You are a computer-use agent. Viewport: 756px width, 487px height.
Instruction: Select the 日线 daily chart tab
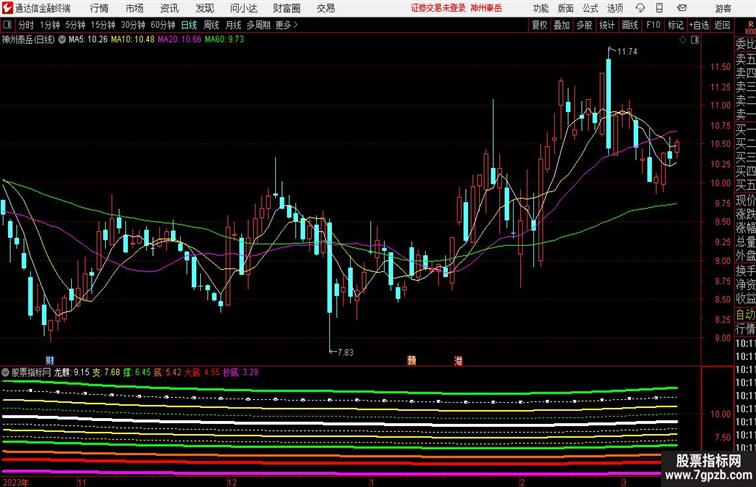[189, 25]
